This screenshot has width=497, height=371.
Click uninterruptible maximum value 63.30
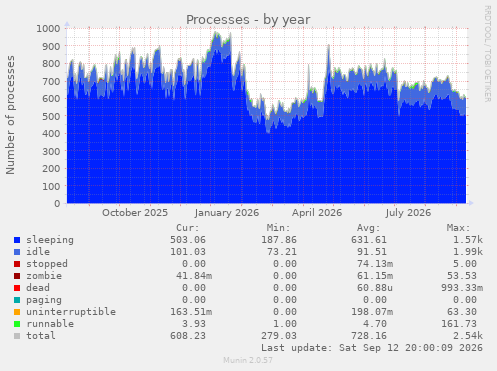(x=462, y=312)
